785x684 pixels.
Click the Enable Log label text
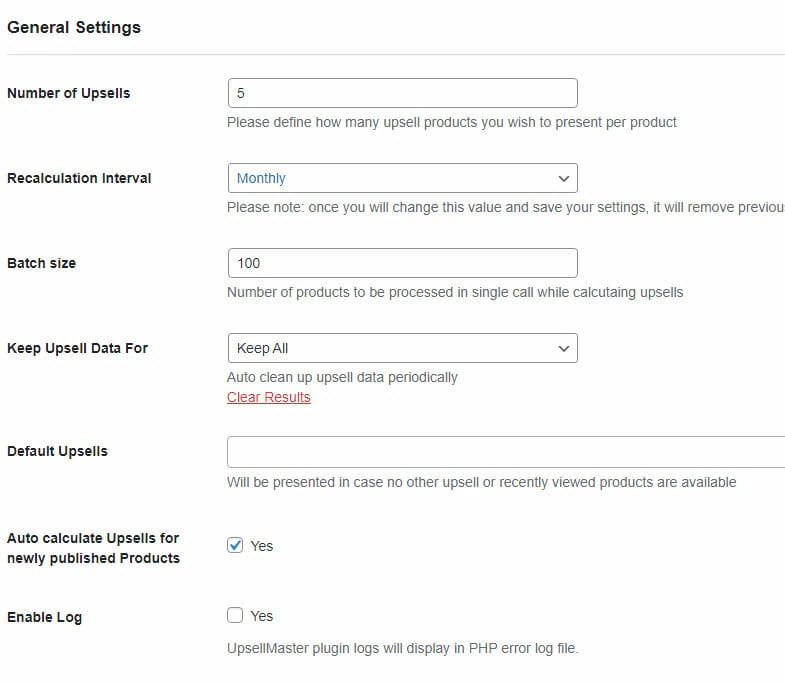point(44,617)
